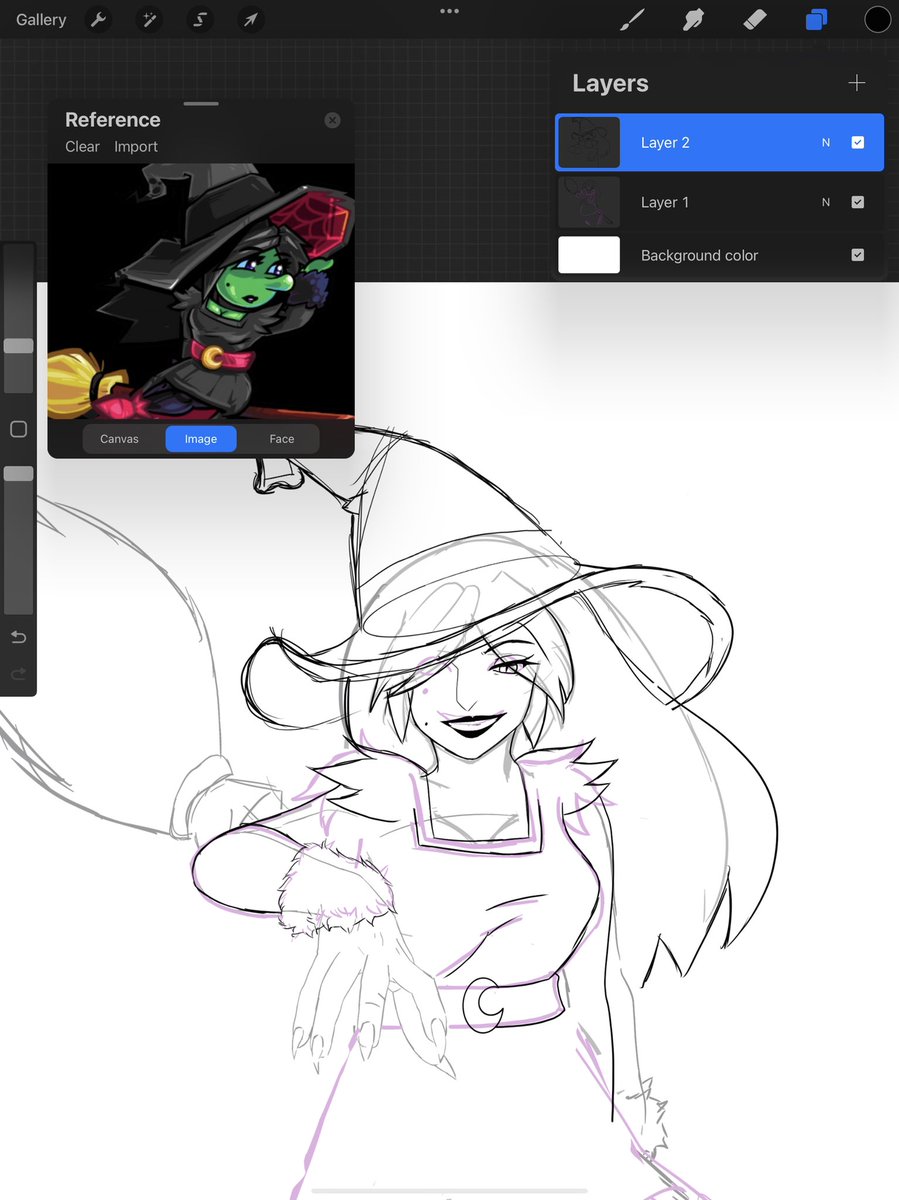Image resolution: width=899 pixels, height=1200 pixels.
Task: Toggle Background color visibility checkbox
Action: 857,255
